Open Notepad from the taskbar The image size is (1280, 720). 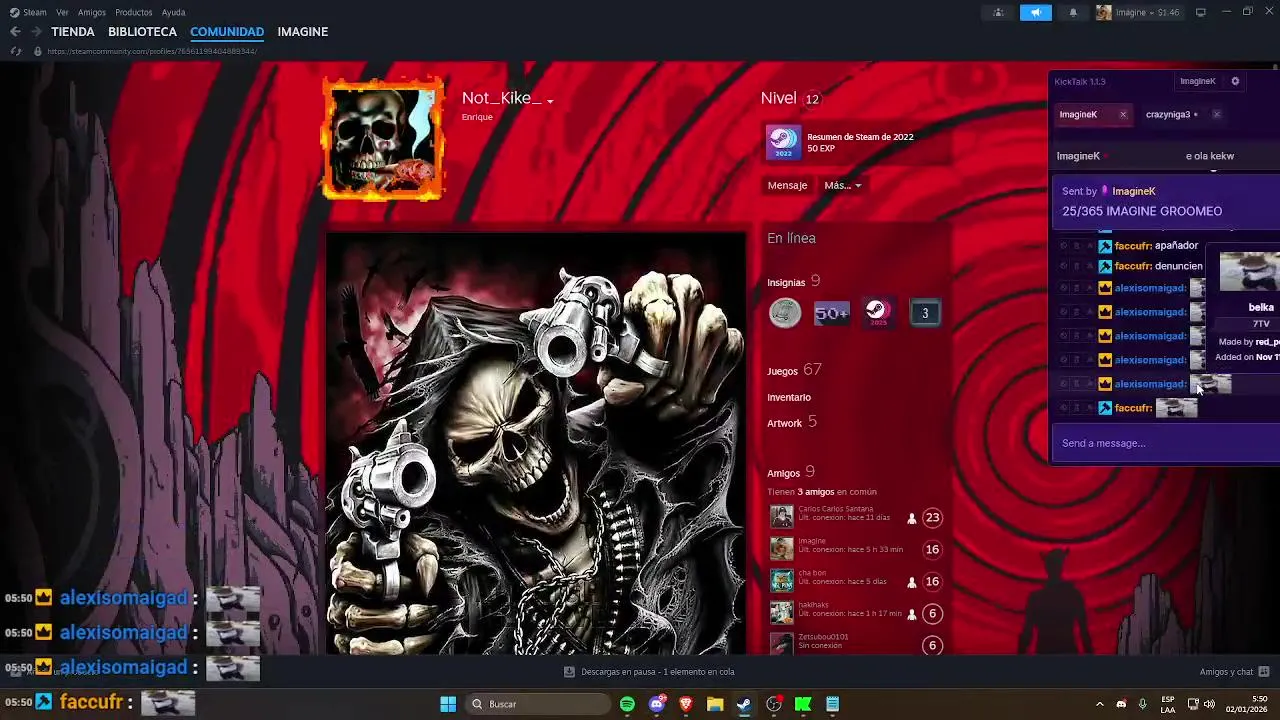tap(832, 704)
